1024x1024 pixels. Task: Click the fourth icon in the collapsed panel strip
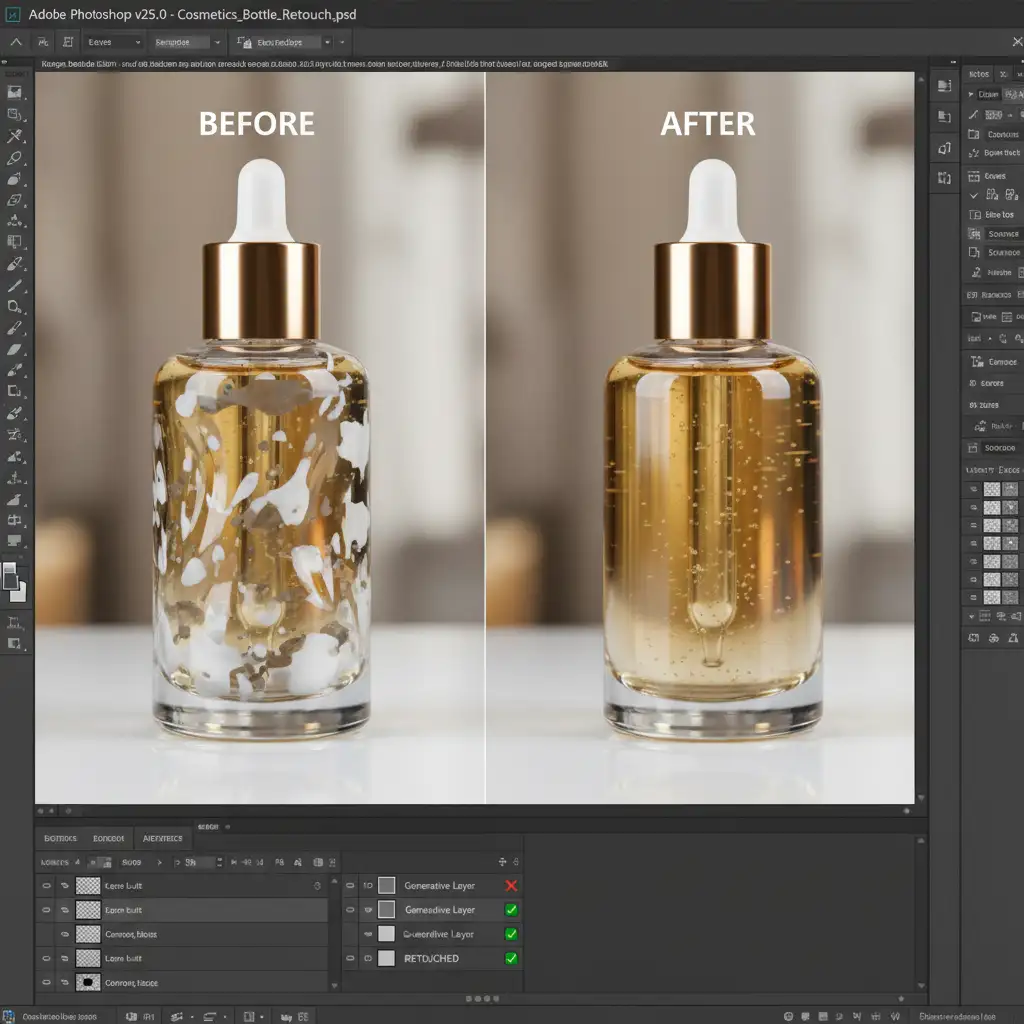click(x=944, y=178)
